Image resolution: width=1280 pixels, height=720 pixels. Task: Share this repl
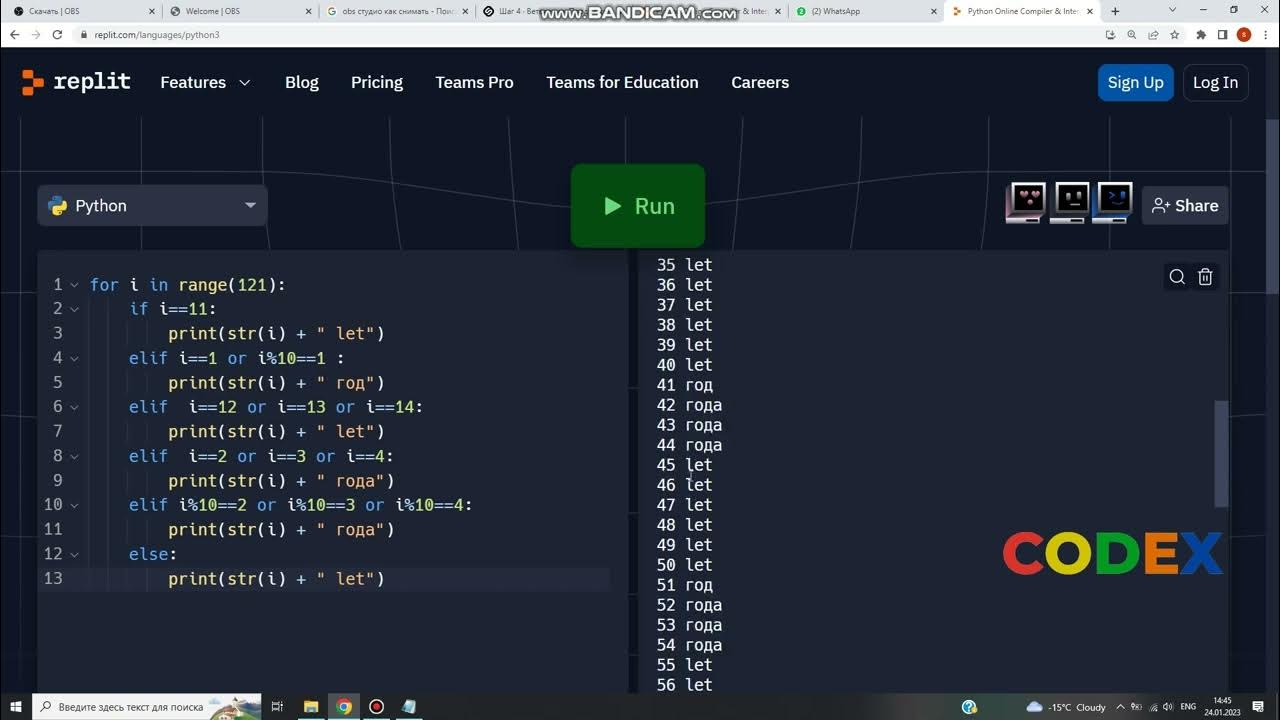1185,205
